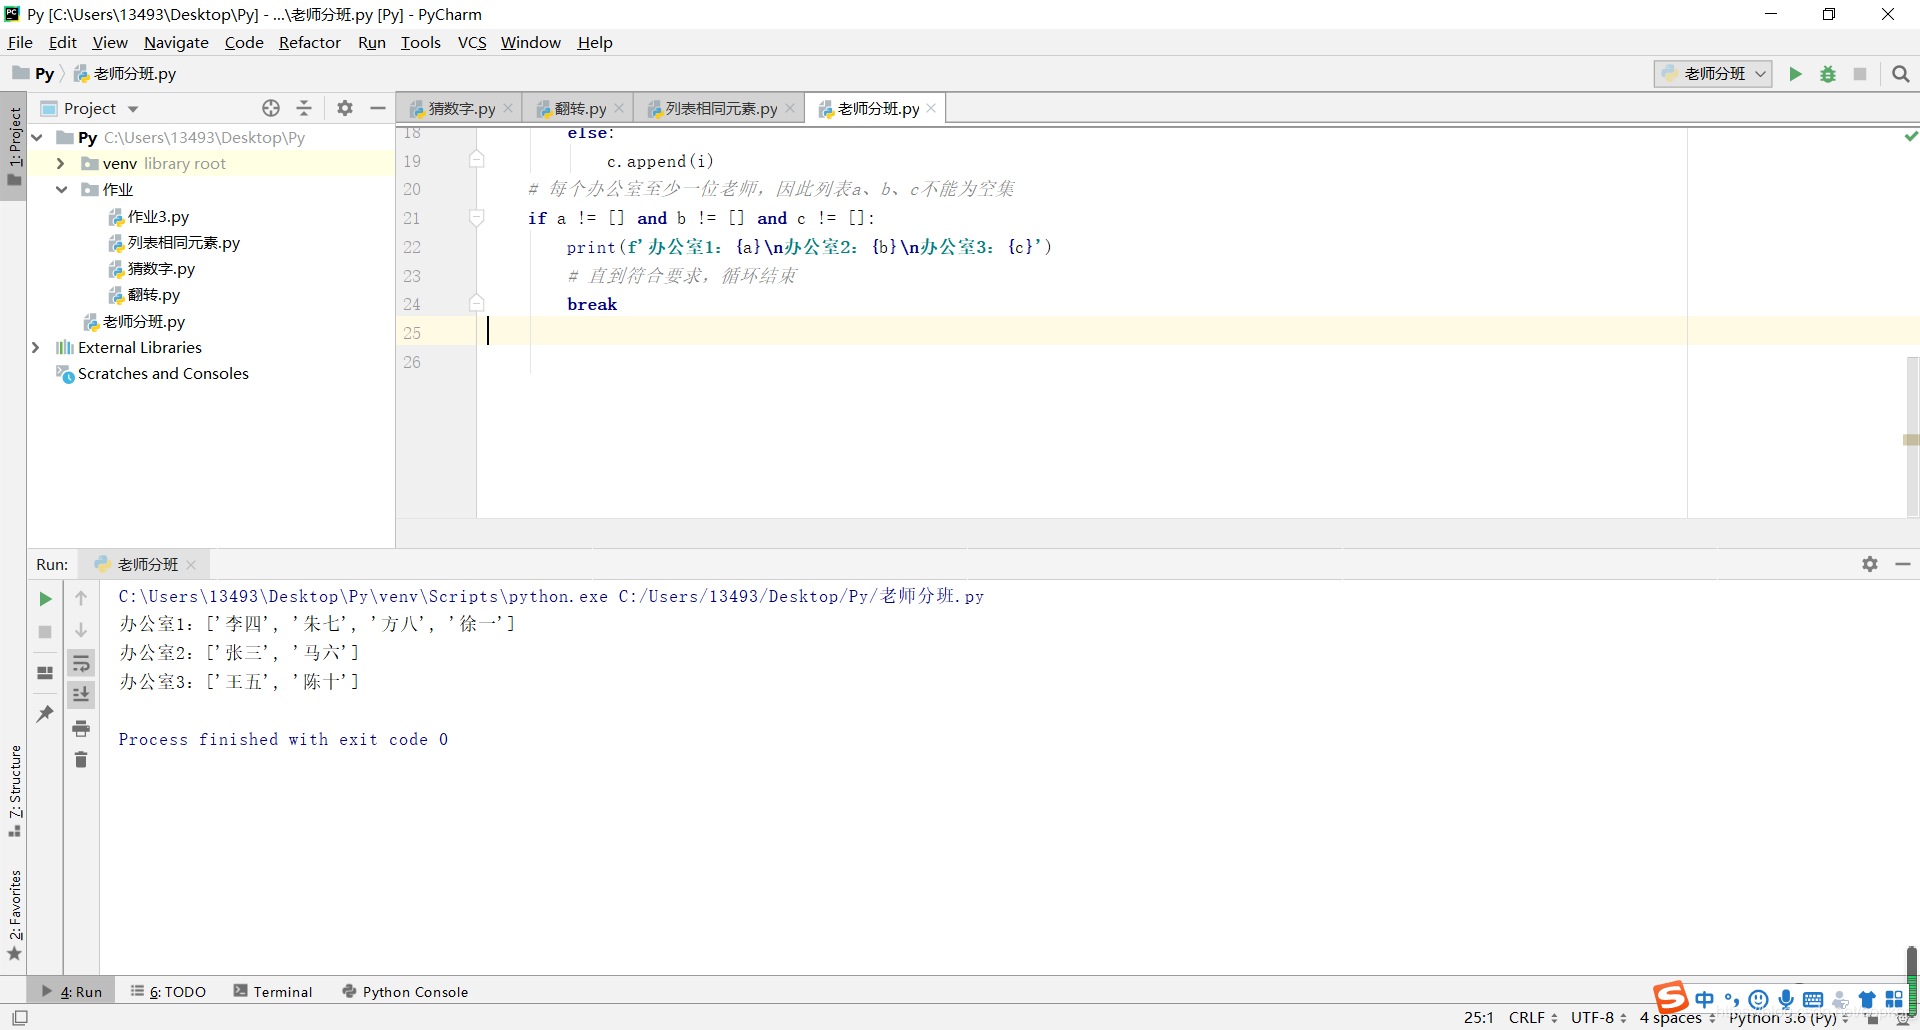Open the File menu
This screenshot has height=1030, width=1920.
click(x=20, y=42)
